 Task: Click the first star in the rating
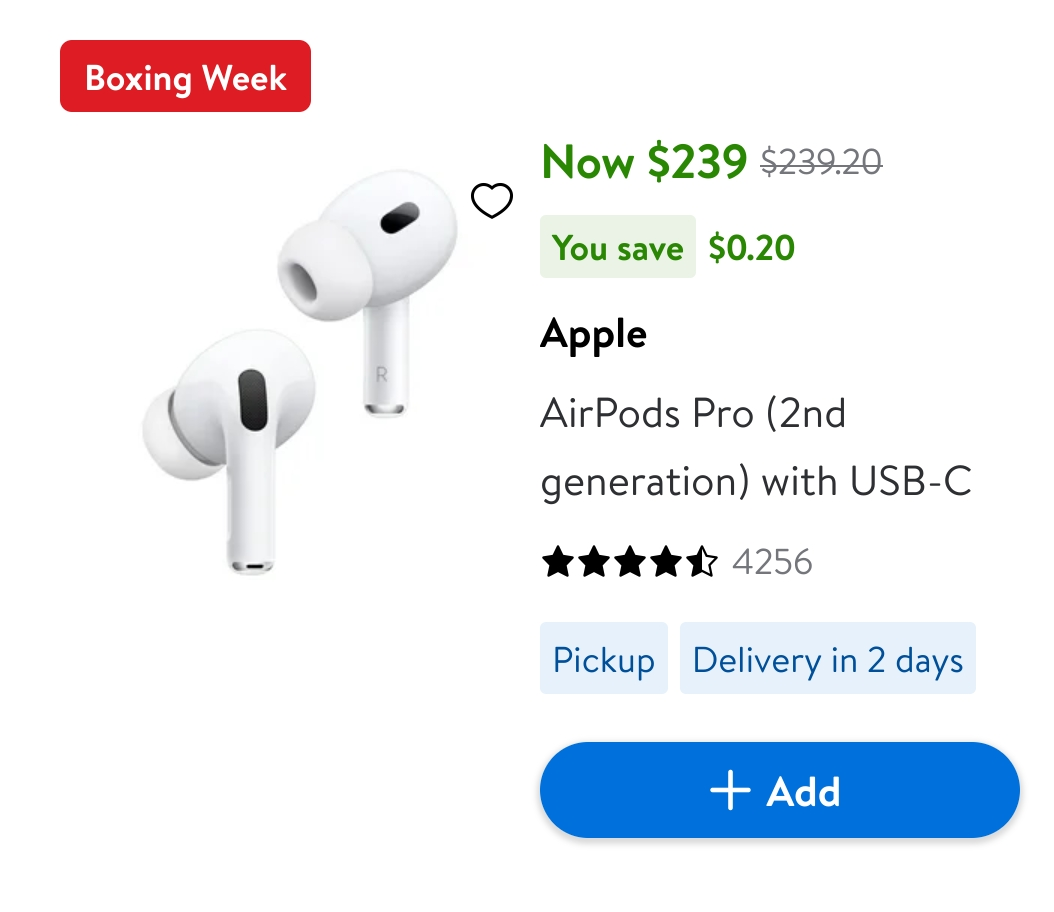(558, 562)
